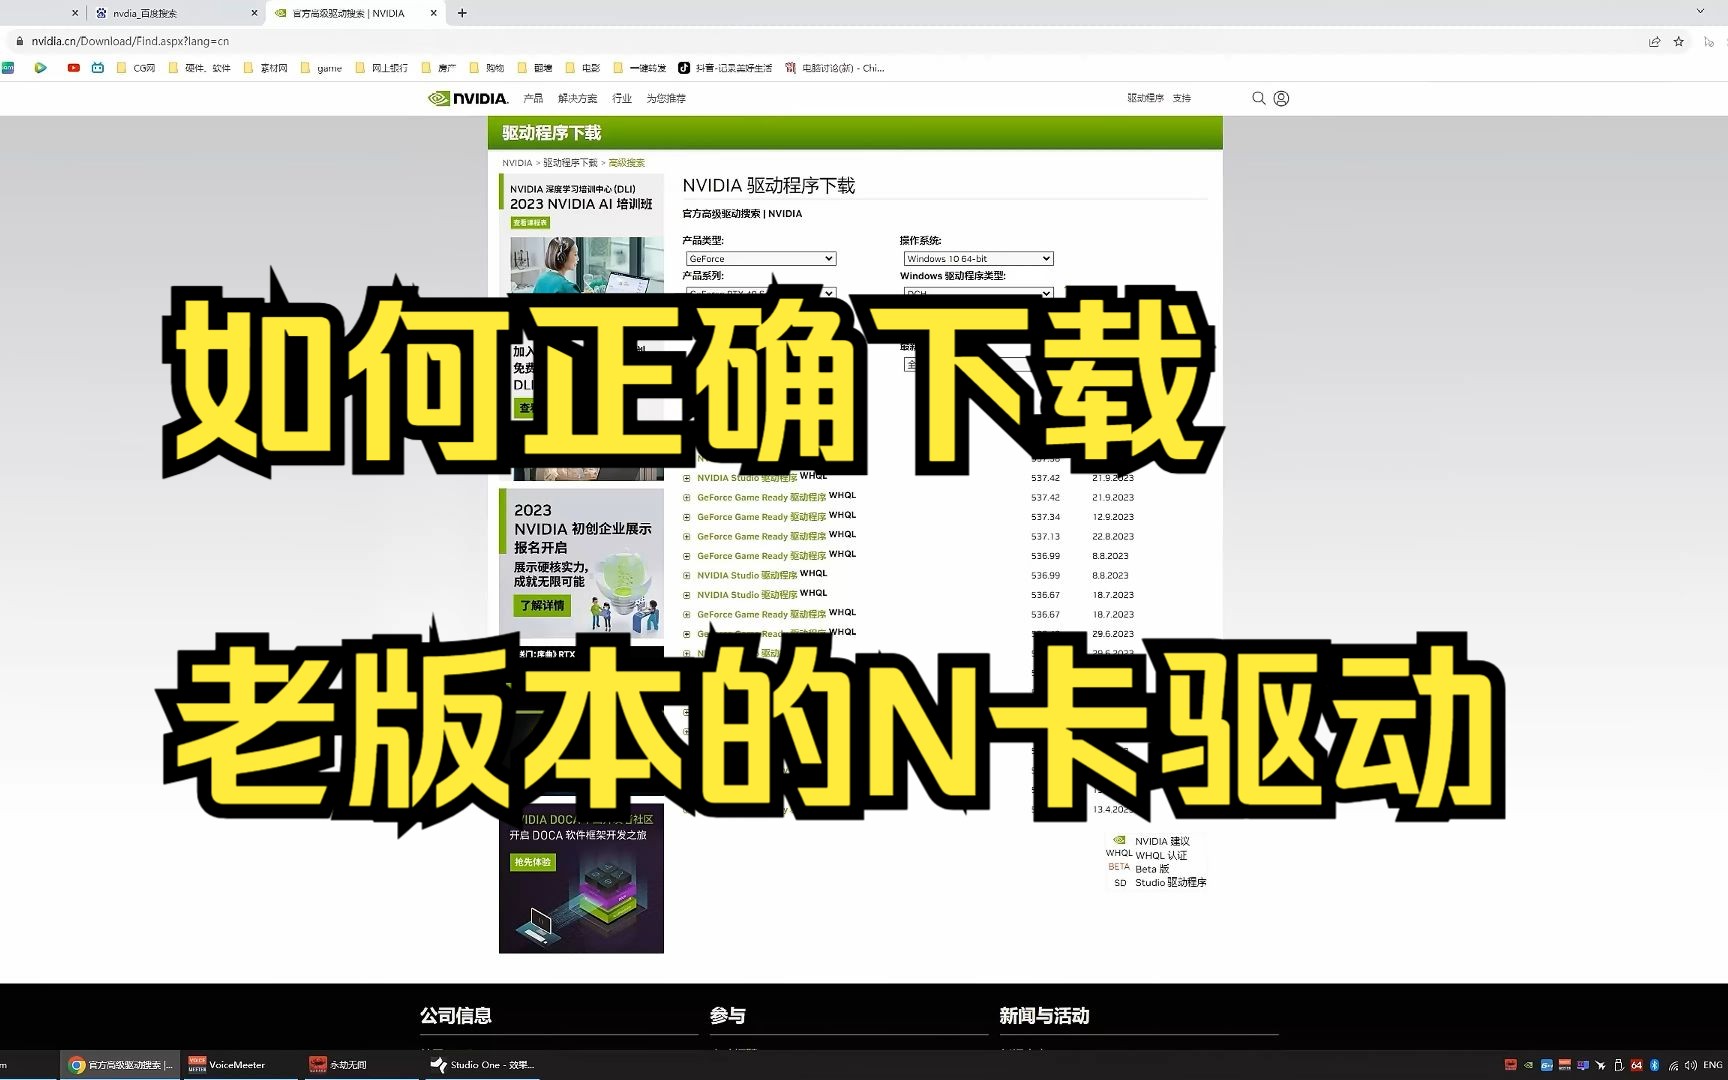Open the CG网 bookmark folder
Screen dimensions: 1728x1080
coord(136,68)
